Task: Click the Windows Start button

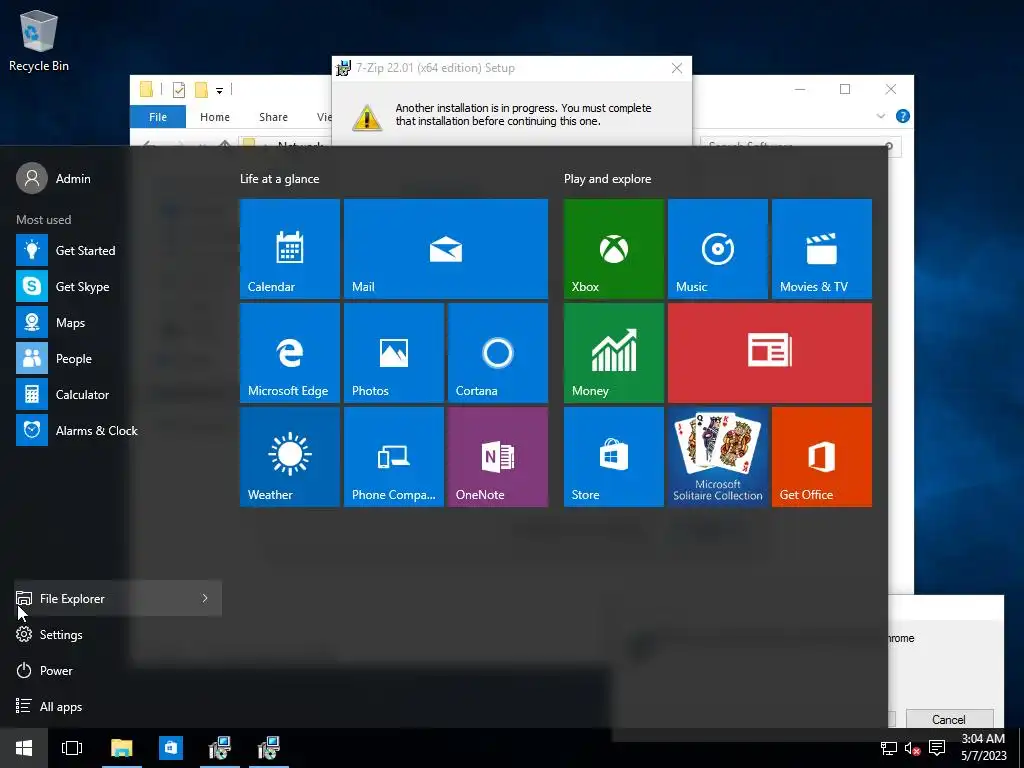Action: click(x=24, y=748)
